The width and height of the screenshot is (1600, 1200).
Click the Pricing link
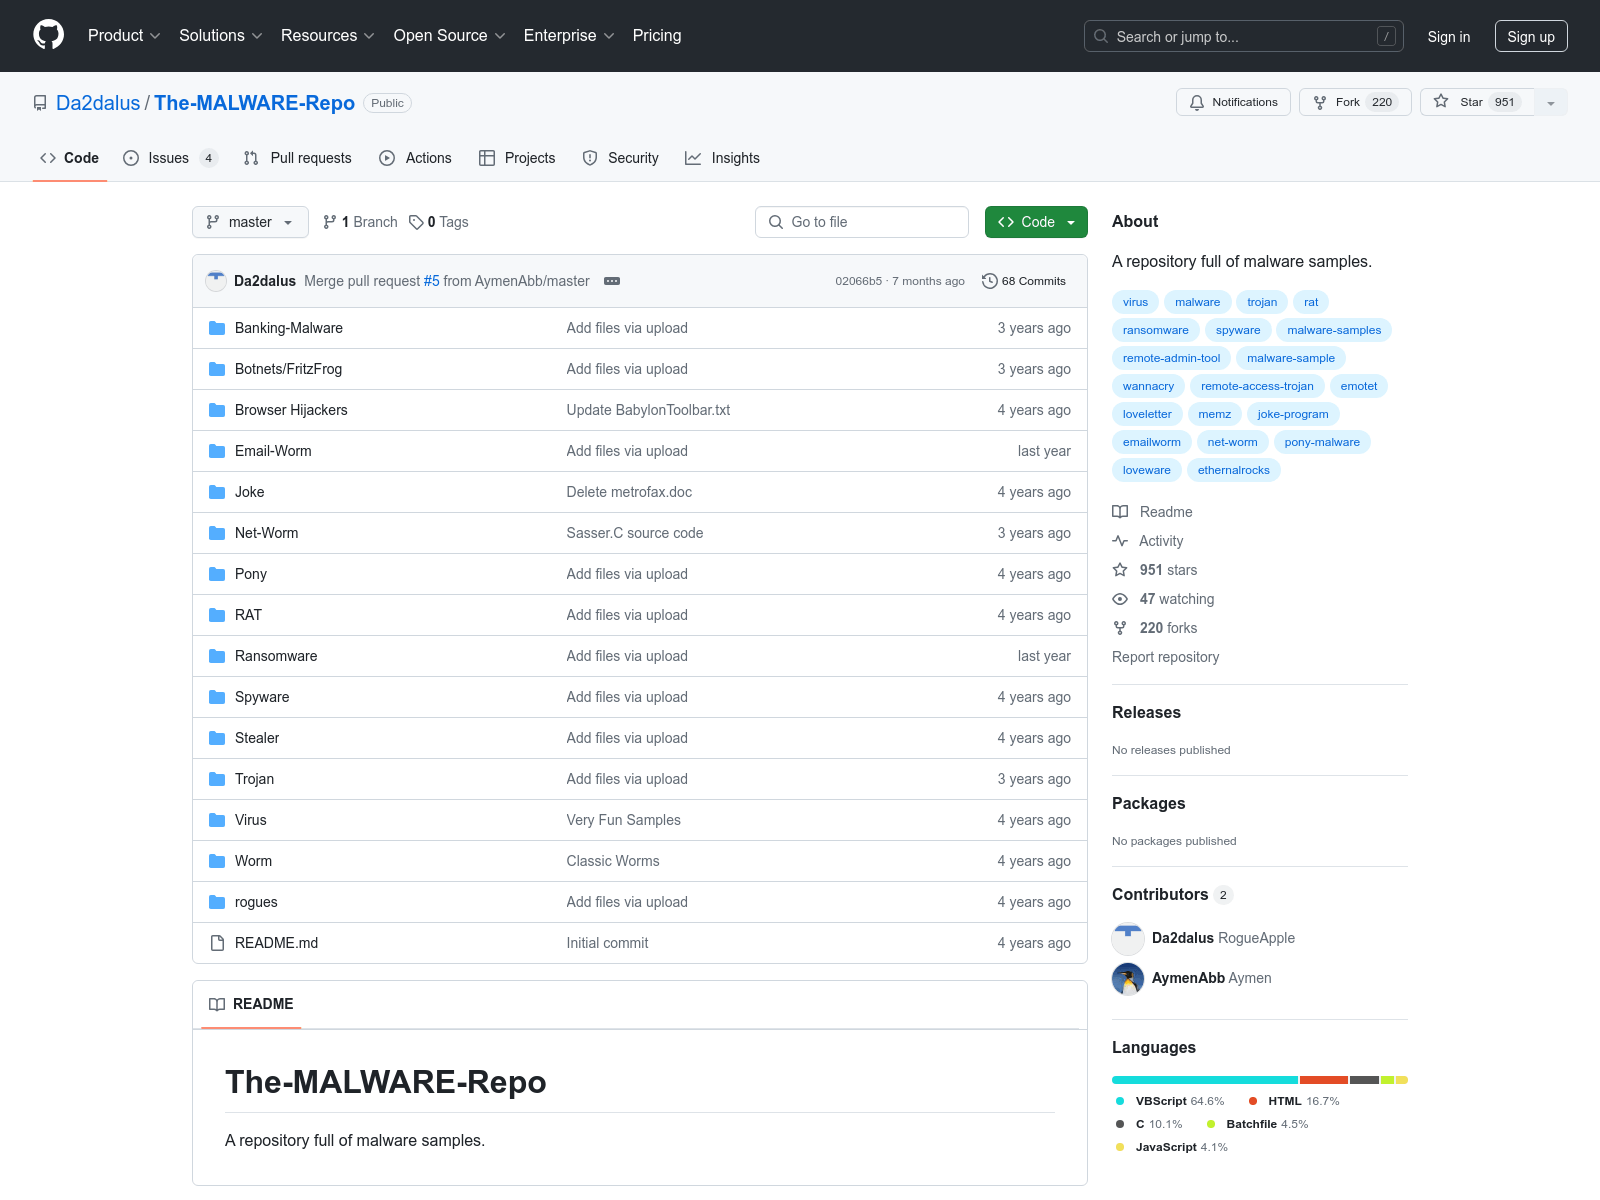tap(657, 35)
